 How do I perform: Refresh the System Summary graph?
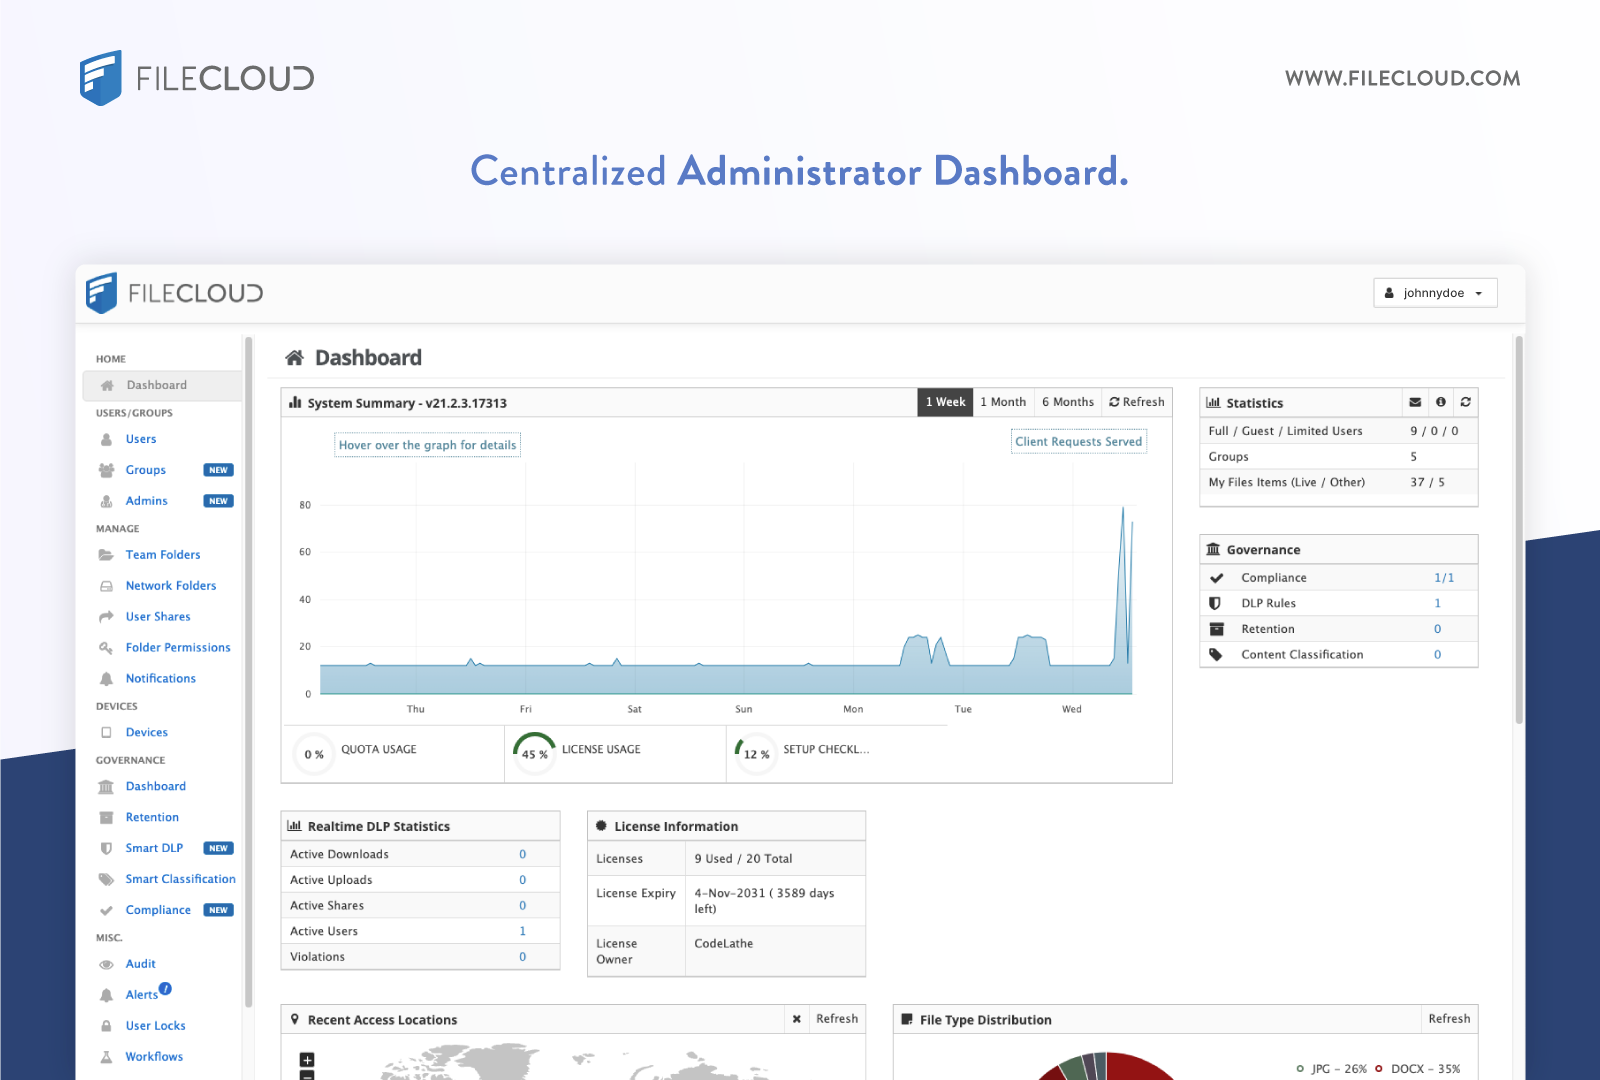pyautogui.click(x=1137, y=402)
